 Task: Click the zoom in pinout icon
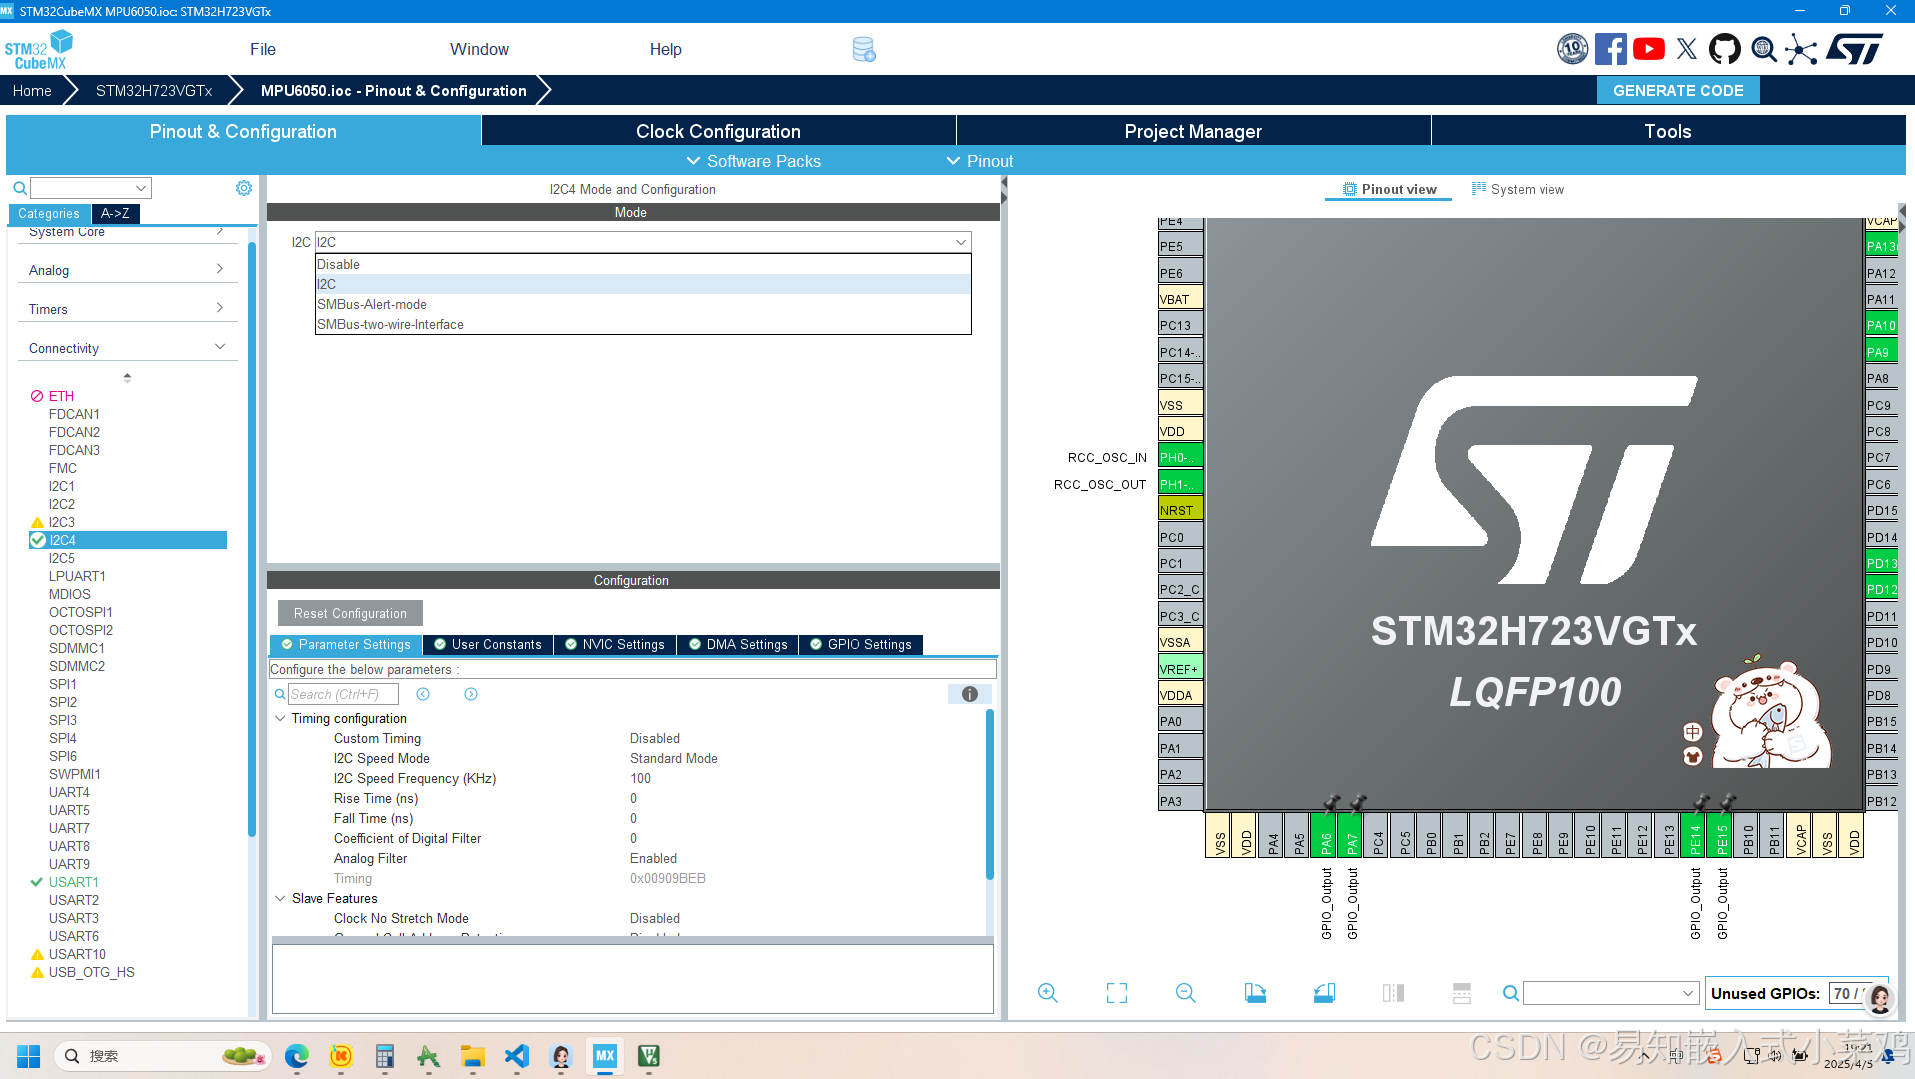tap(1047, 993)
